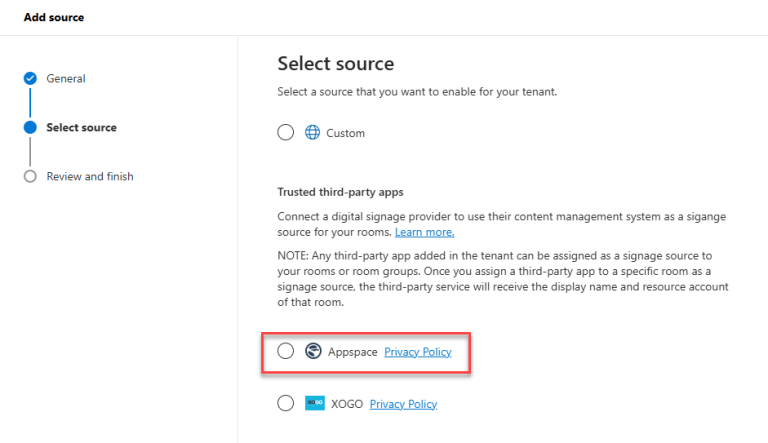Enable the XOGO radio button
Screen dimensions: 768x443
pos(286,403)
